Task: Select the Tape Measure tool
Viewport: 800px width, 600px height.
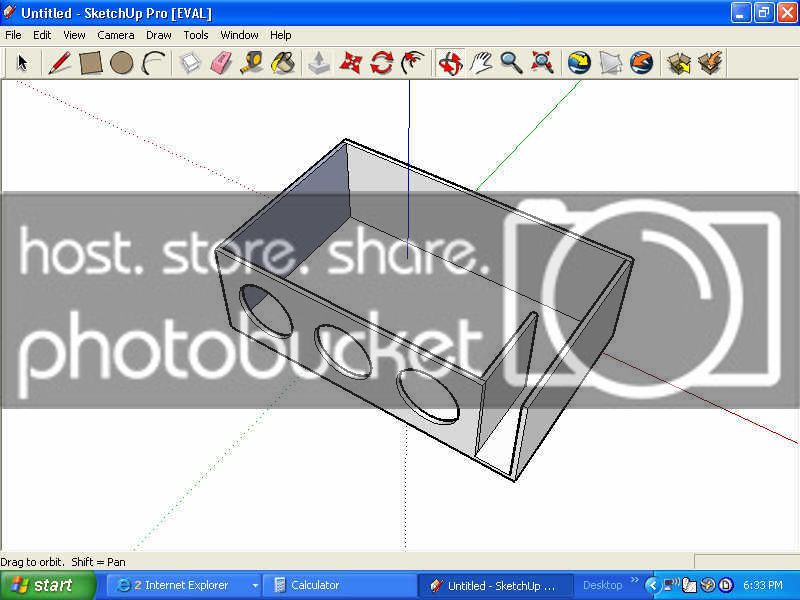Action: coord(252,63)
